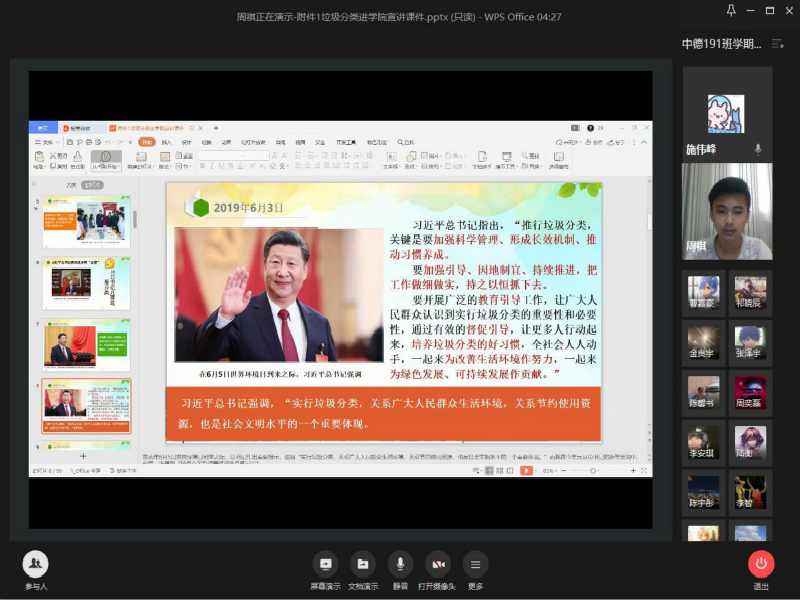The height and width of the screenshot is (600, 800).
Task: Toggle the pin window on top icon
Action: pos(731,10)
